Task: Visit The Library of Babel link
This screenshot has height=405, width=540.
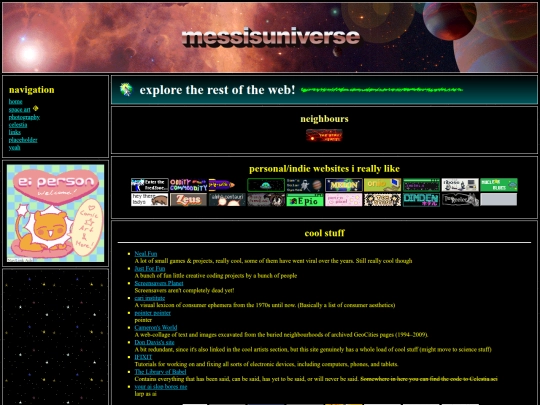Action: pyautogui.click(x=160, y=372)
